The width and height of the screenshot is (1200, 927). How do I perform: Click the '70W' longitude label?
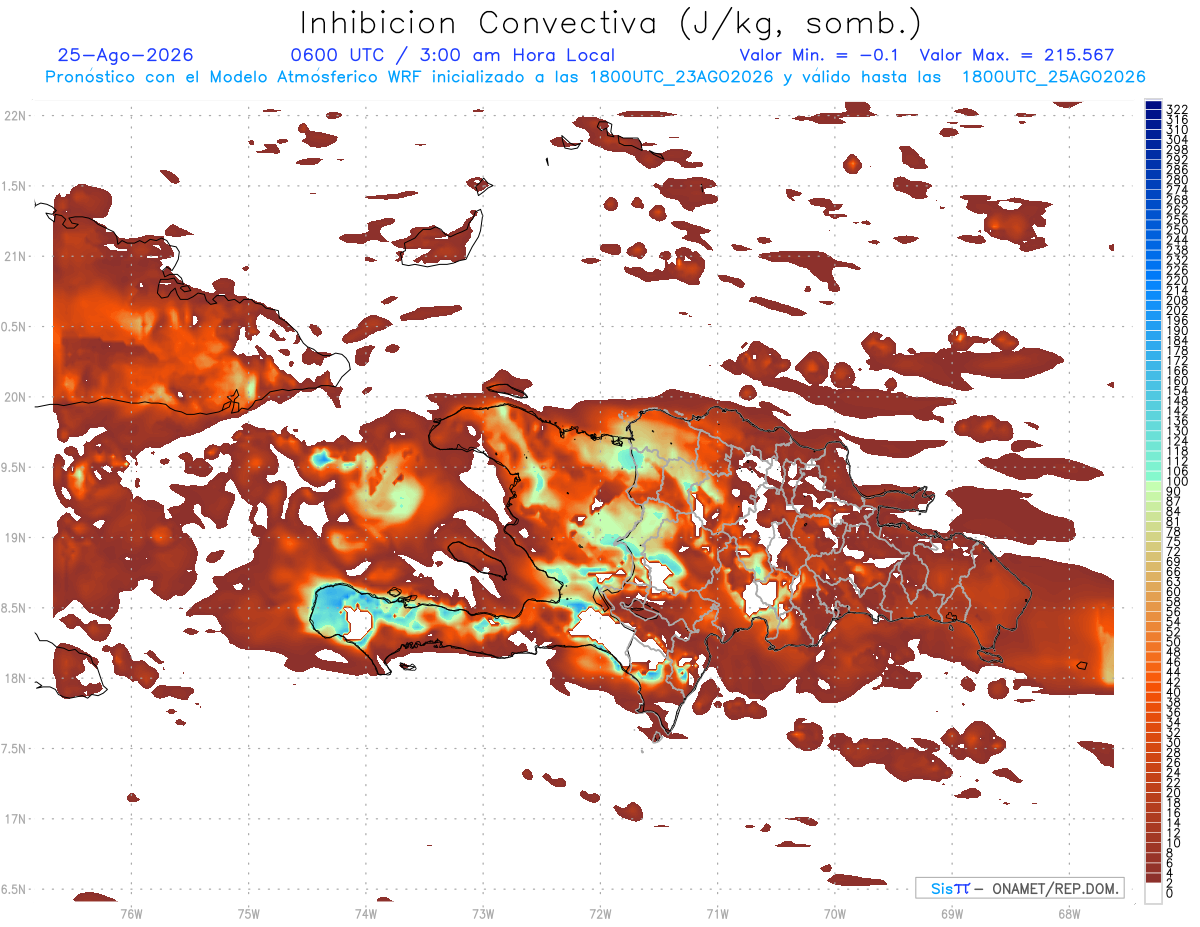click(835, 913)
